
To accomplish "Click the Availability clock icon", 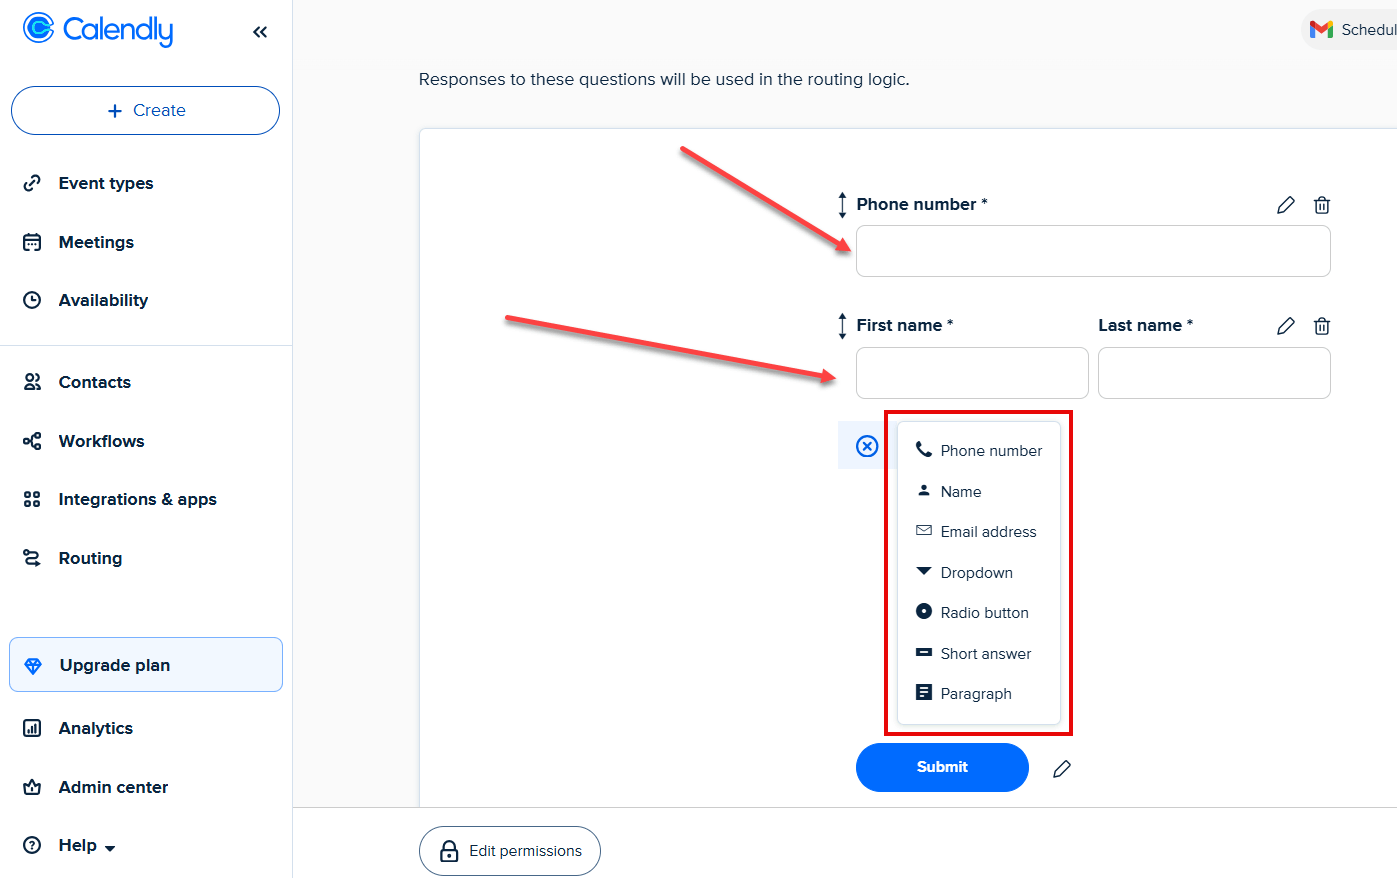I will coord(33,300).
